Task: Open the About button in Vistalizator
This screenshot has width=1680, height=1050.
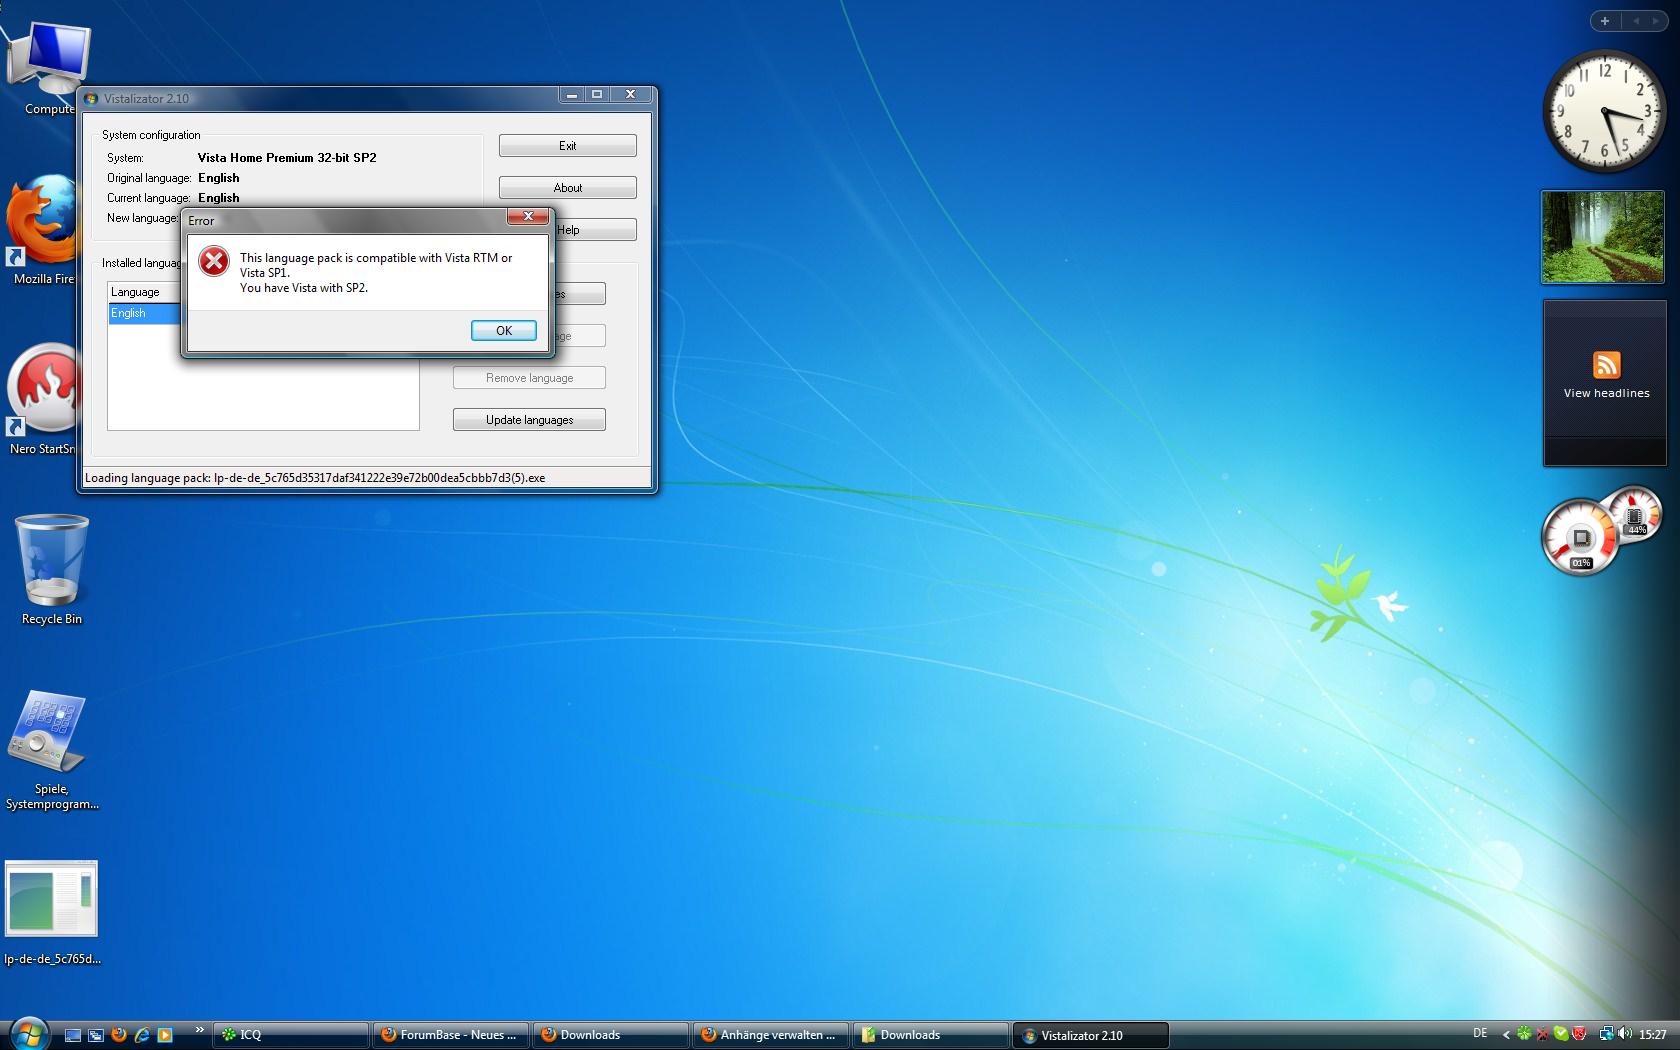Action: 567,188
